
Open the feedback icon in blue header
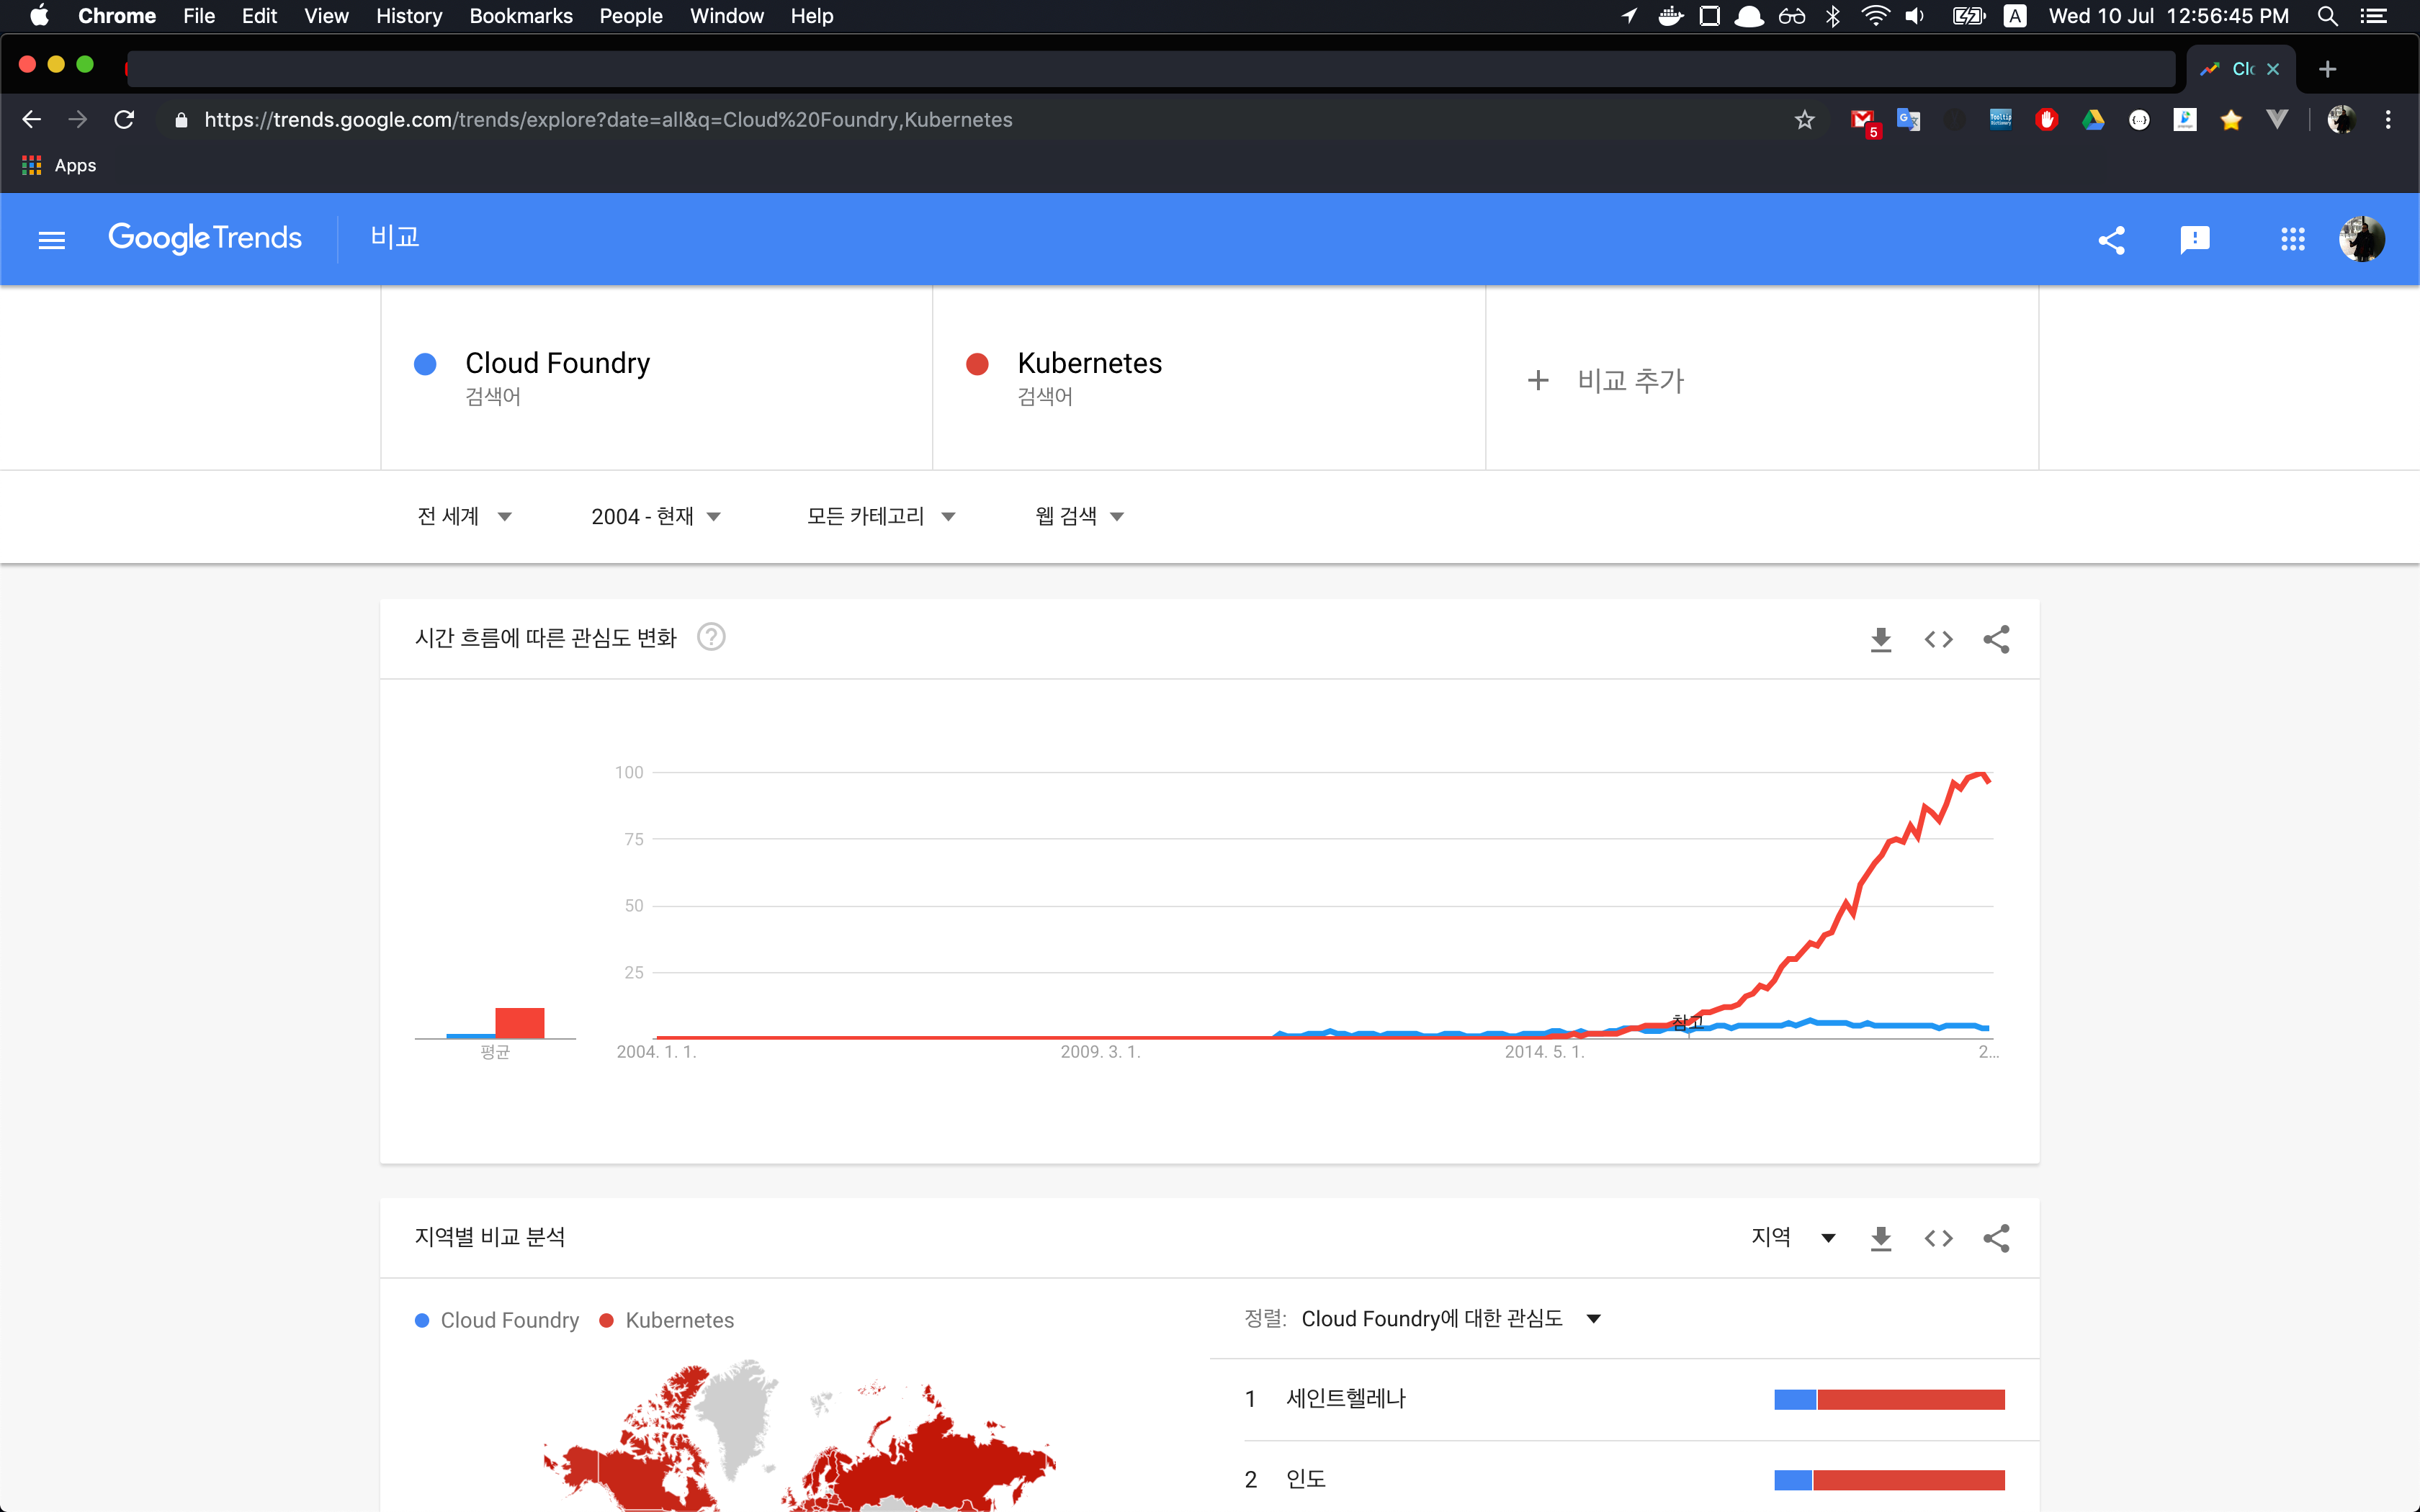tap(2194, 240)
